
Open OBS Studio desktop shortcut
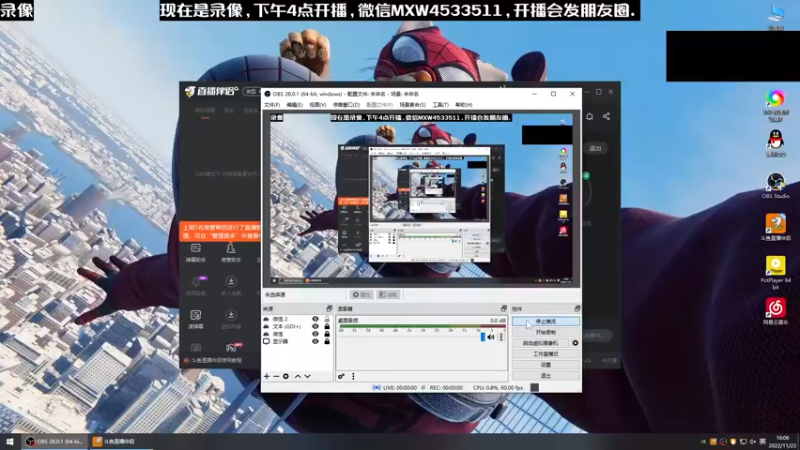(x=776, y=186)
